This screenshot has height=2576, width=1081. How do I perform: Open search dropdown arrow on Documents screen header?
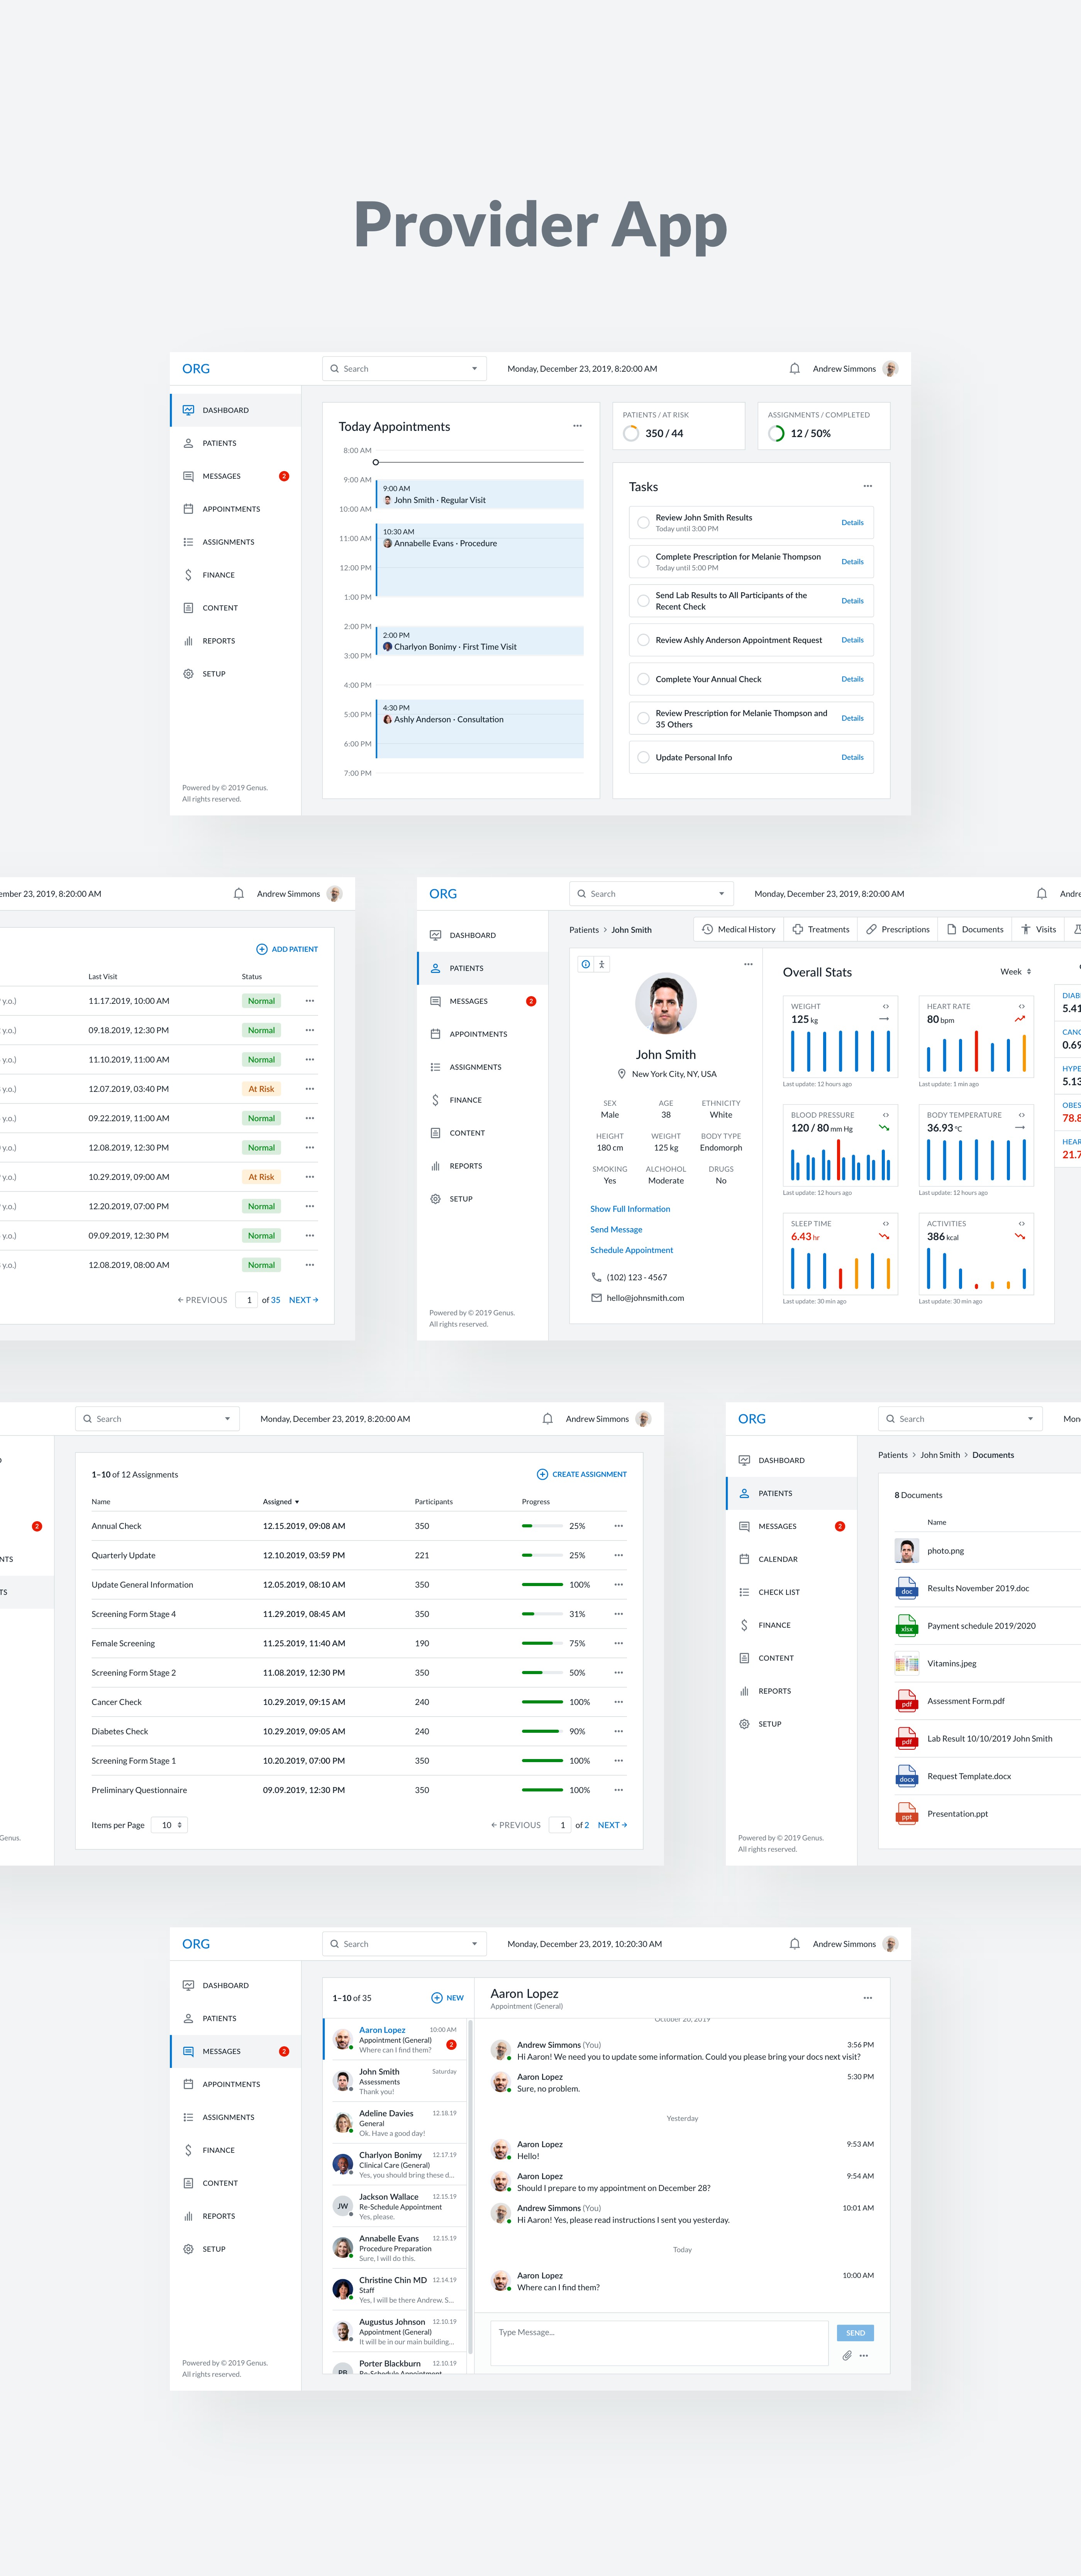coord(1030,1419)
